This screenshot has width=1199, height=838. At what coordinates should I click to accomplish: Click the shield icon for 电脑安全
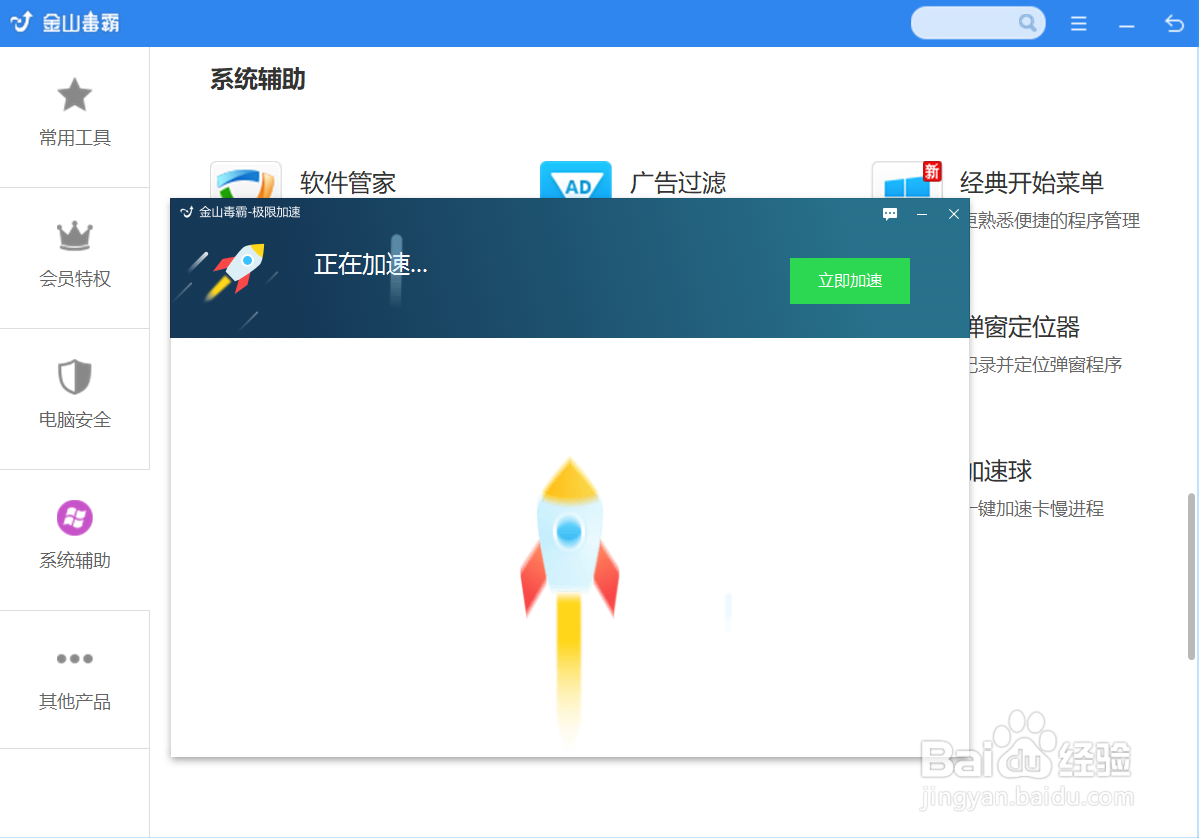click(74, 376)
